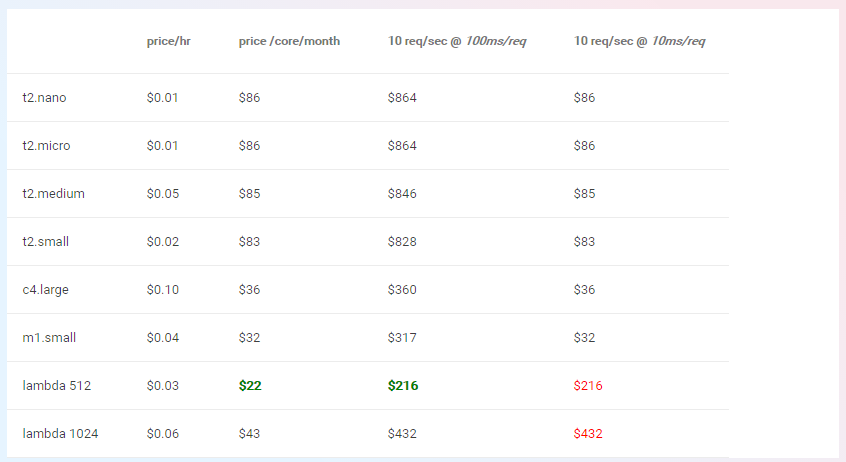Select the lambda 1024 row label
Image resolution: width=846 pixels, height=462 pixels.
(60, 434)
